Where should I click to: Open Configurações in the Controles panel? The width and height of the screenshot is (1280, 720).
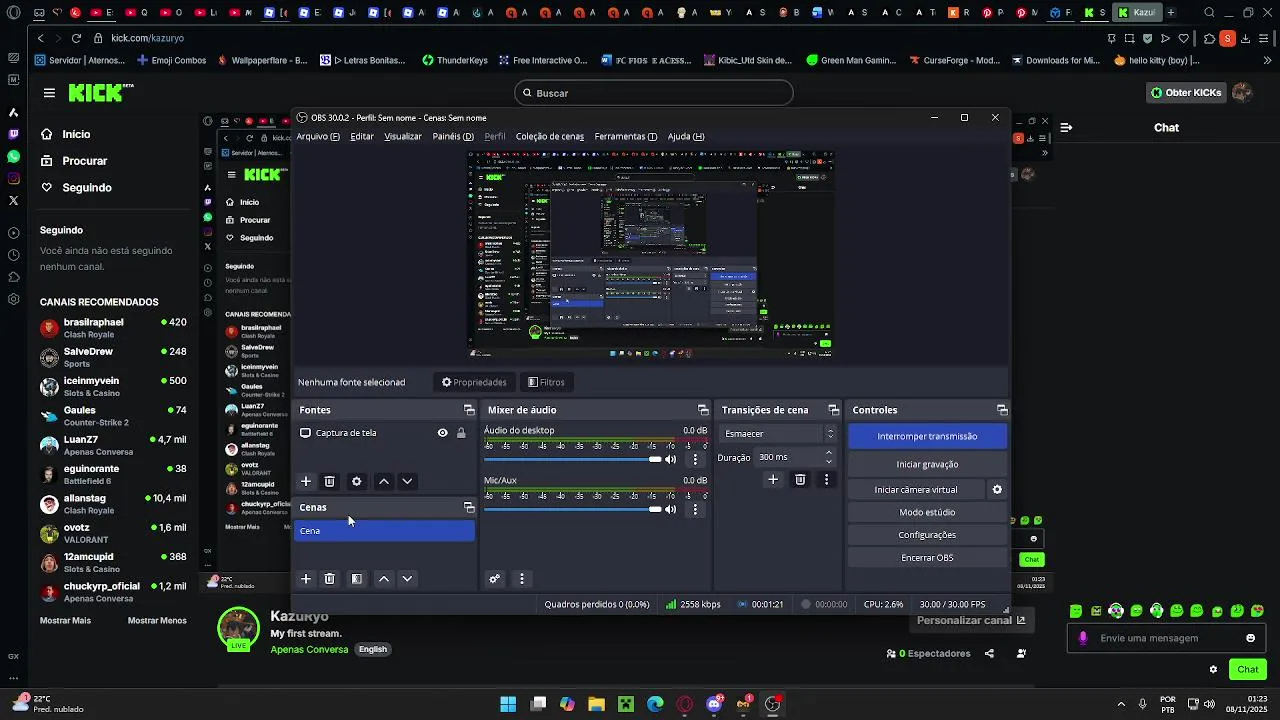coord(927,535)
